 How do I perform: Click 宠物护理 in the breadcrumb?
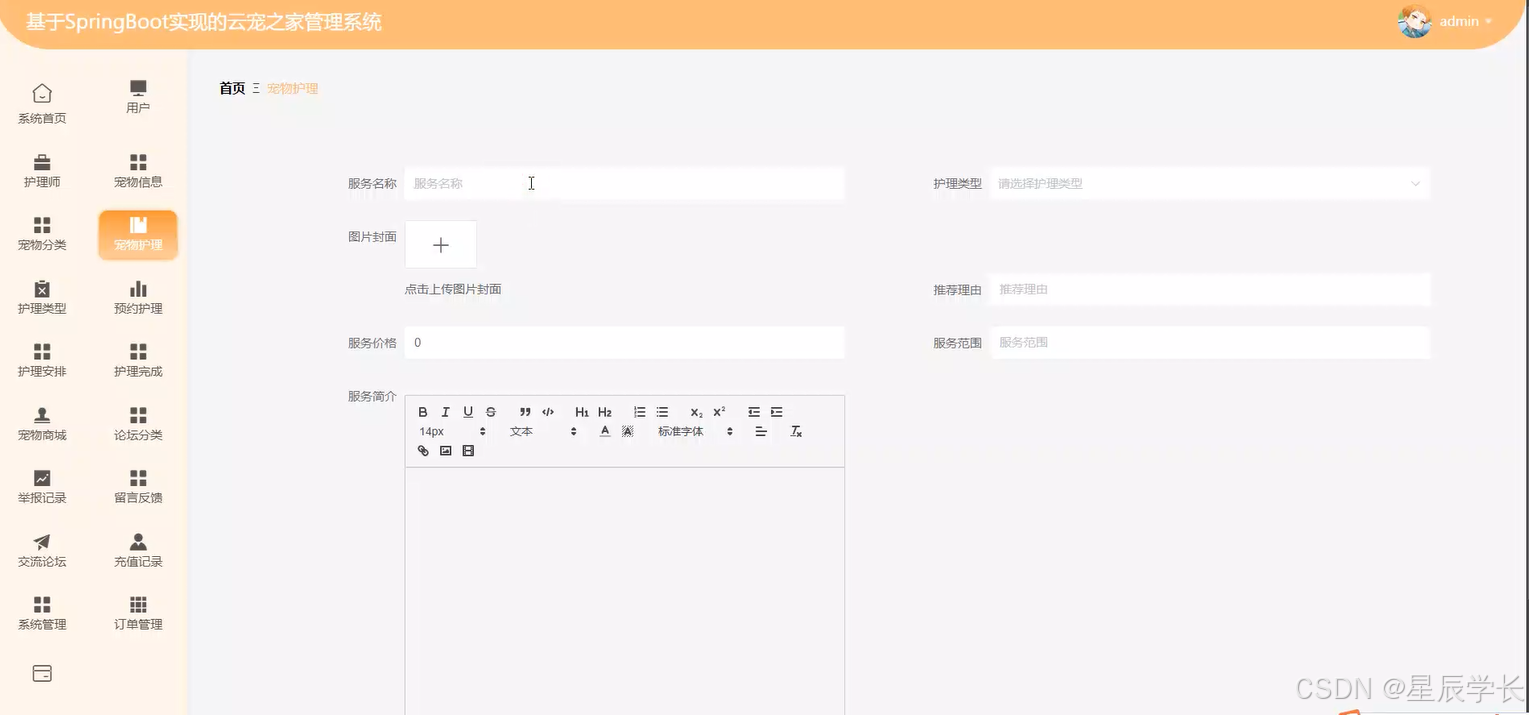292,88
